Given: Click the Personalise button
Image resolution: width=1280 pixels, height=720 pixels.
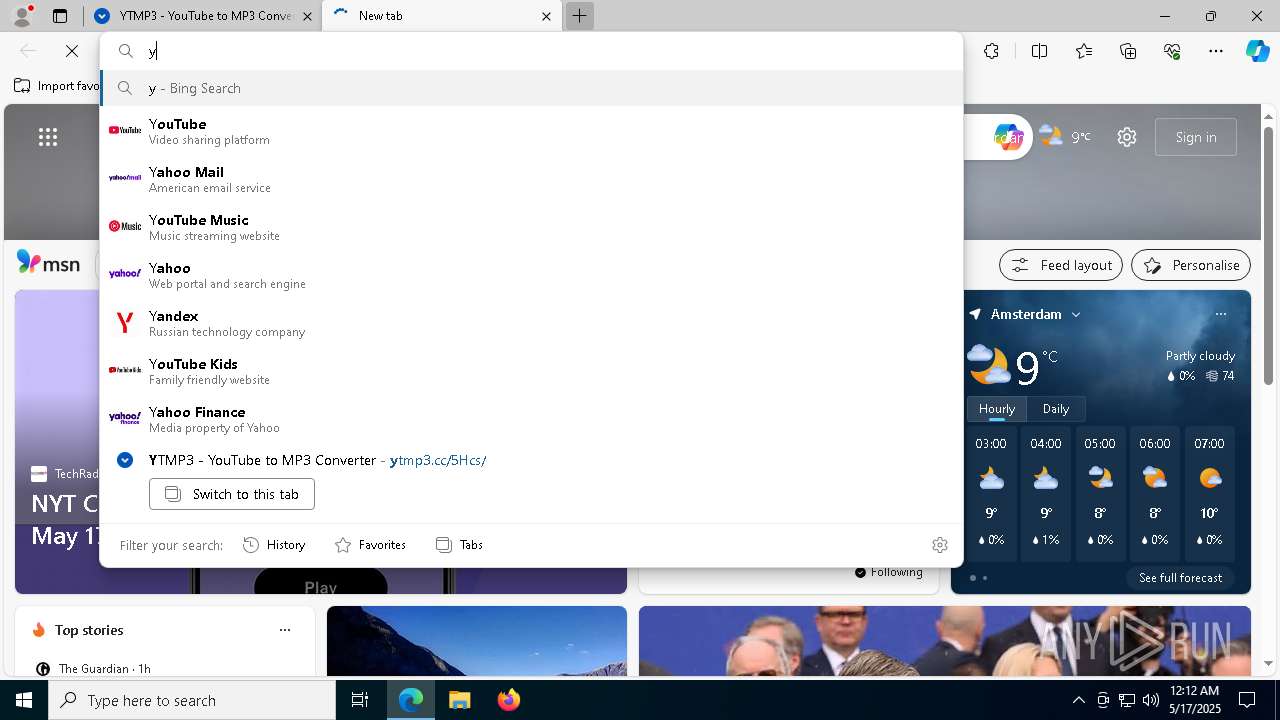Looking at the screenshot, I should tap(1191, 265).
